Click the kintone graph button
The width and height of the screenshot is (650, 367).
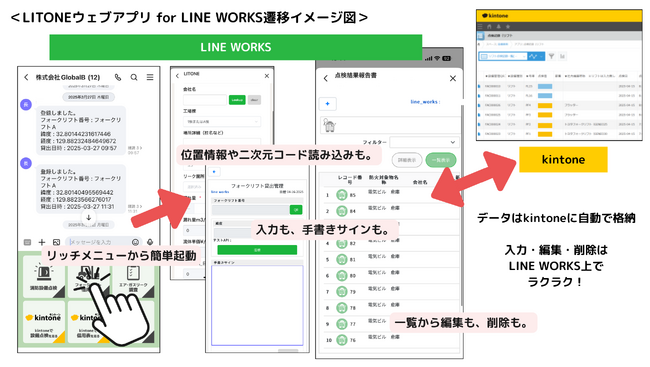pyautogui.click(x=536, y=56)
